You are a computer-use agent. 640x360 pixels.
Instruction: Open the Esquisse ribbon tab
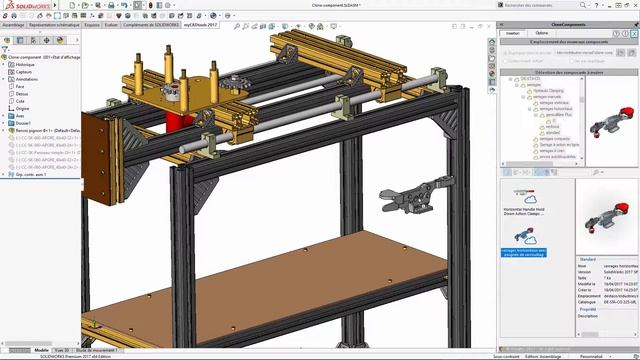tap(92, 25)
